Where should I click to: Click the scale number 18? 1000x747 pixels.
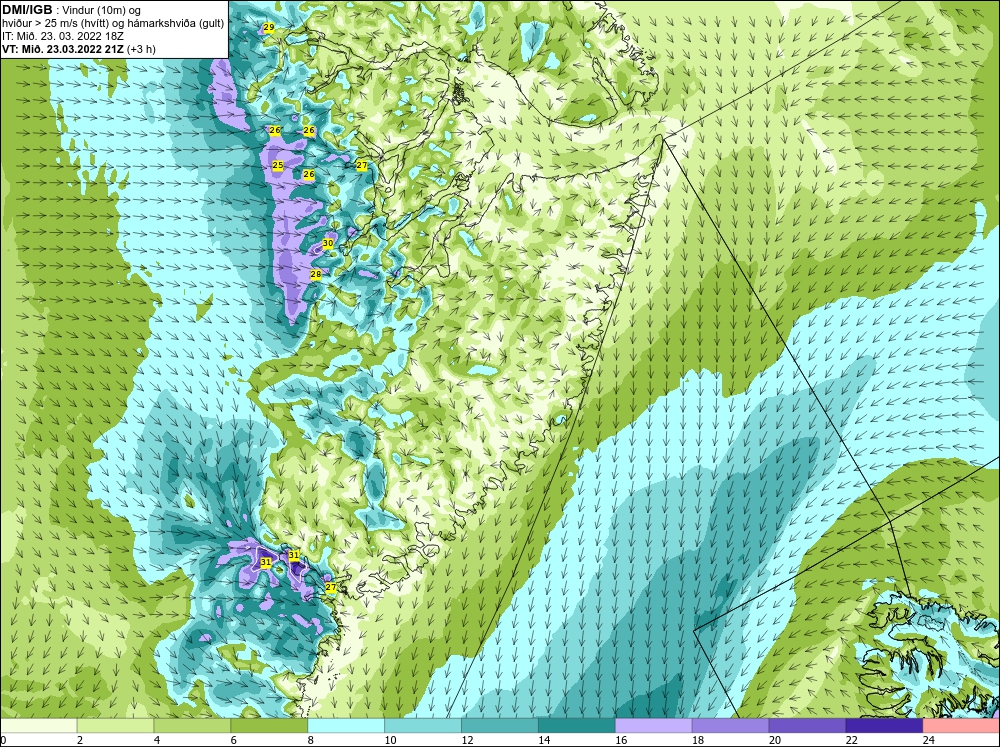click(x=698, y=740)
